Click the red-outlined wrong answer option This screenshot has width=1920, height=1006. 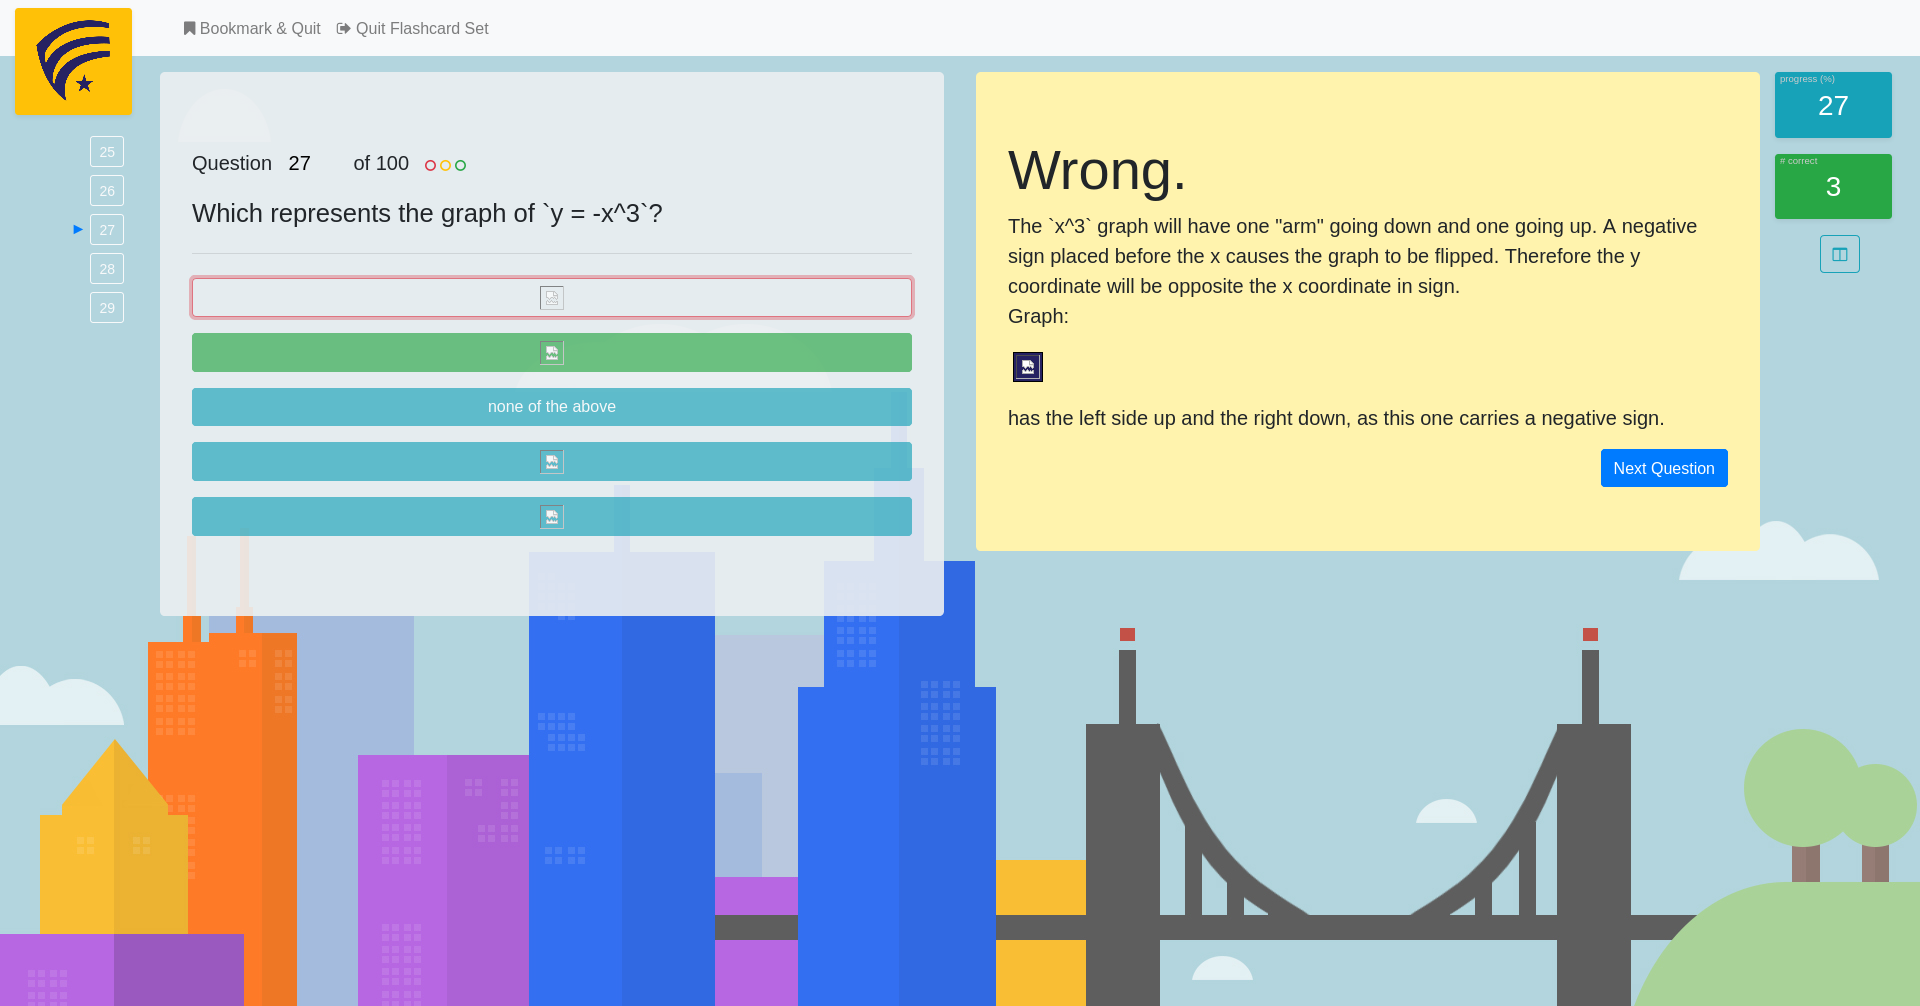pyautogui.click(x=552, y=298)
